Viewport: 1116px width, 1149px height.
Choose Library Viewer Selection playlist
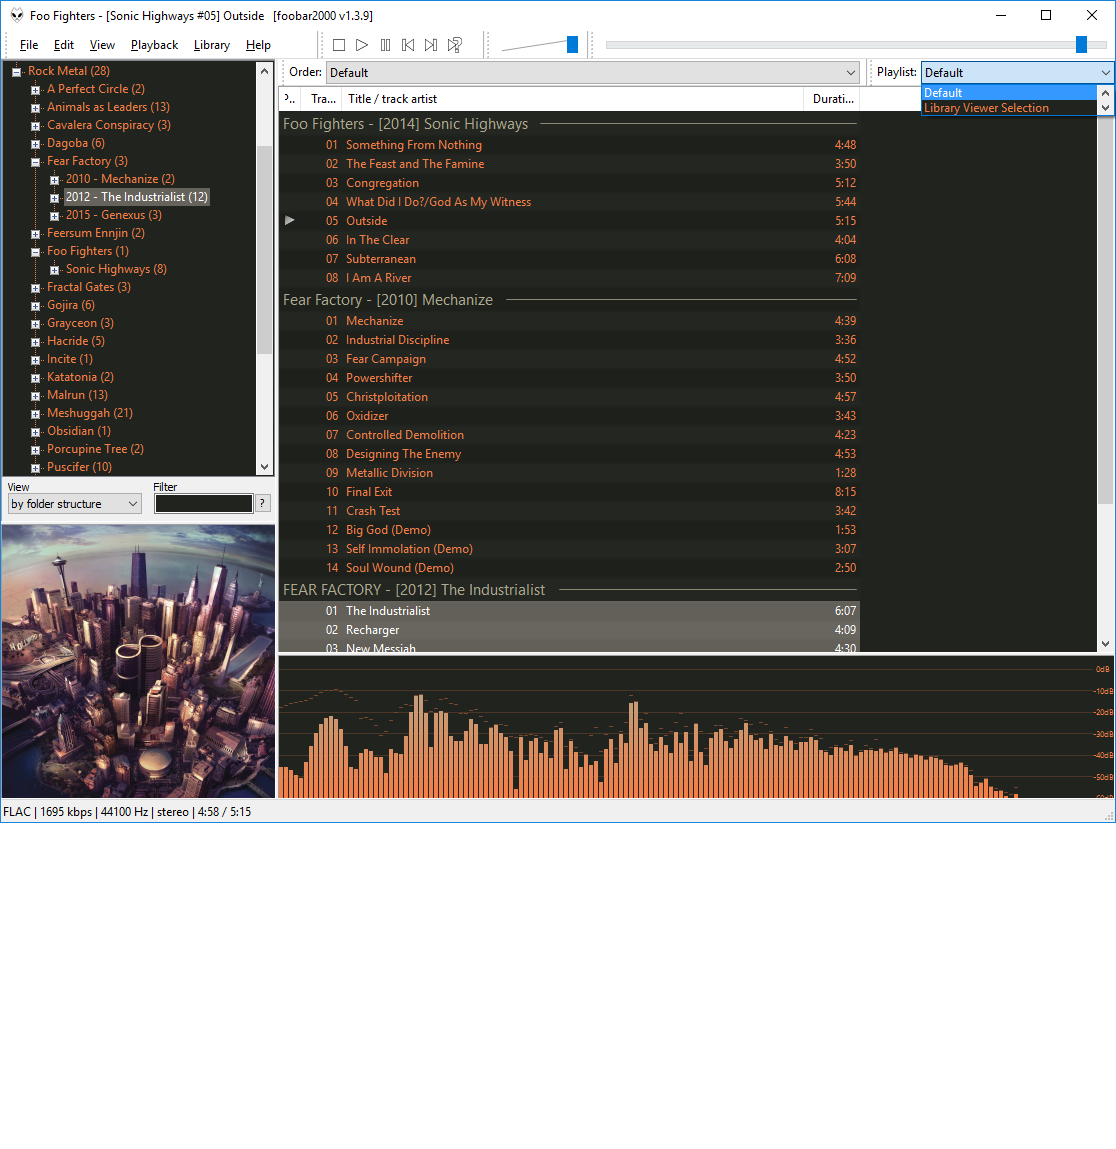pos(1009,108)
